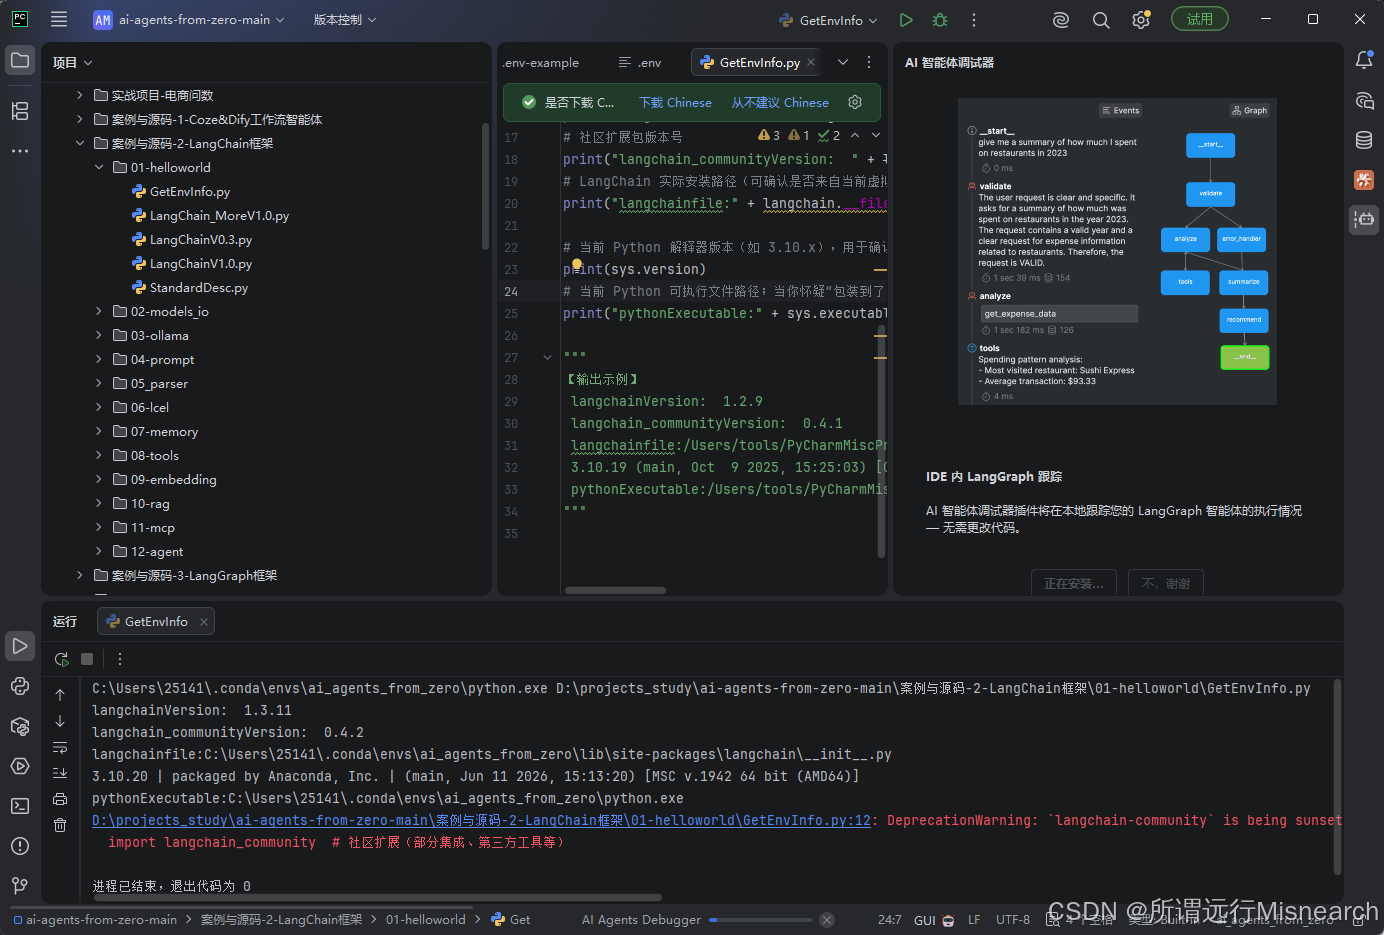Open the Terminal tool window icon
Viewport: 1384px width, 935px height.
pos(20,806)
